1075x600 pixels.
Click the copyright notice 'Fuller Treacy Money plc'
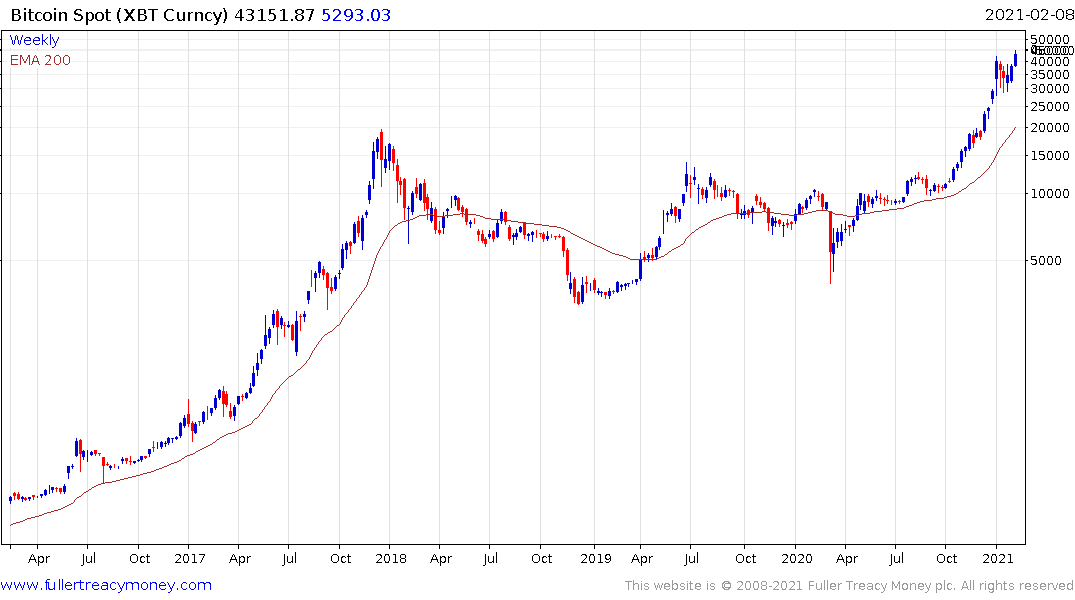881,586
